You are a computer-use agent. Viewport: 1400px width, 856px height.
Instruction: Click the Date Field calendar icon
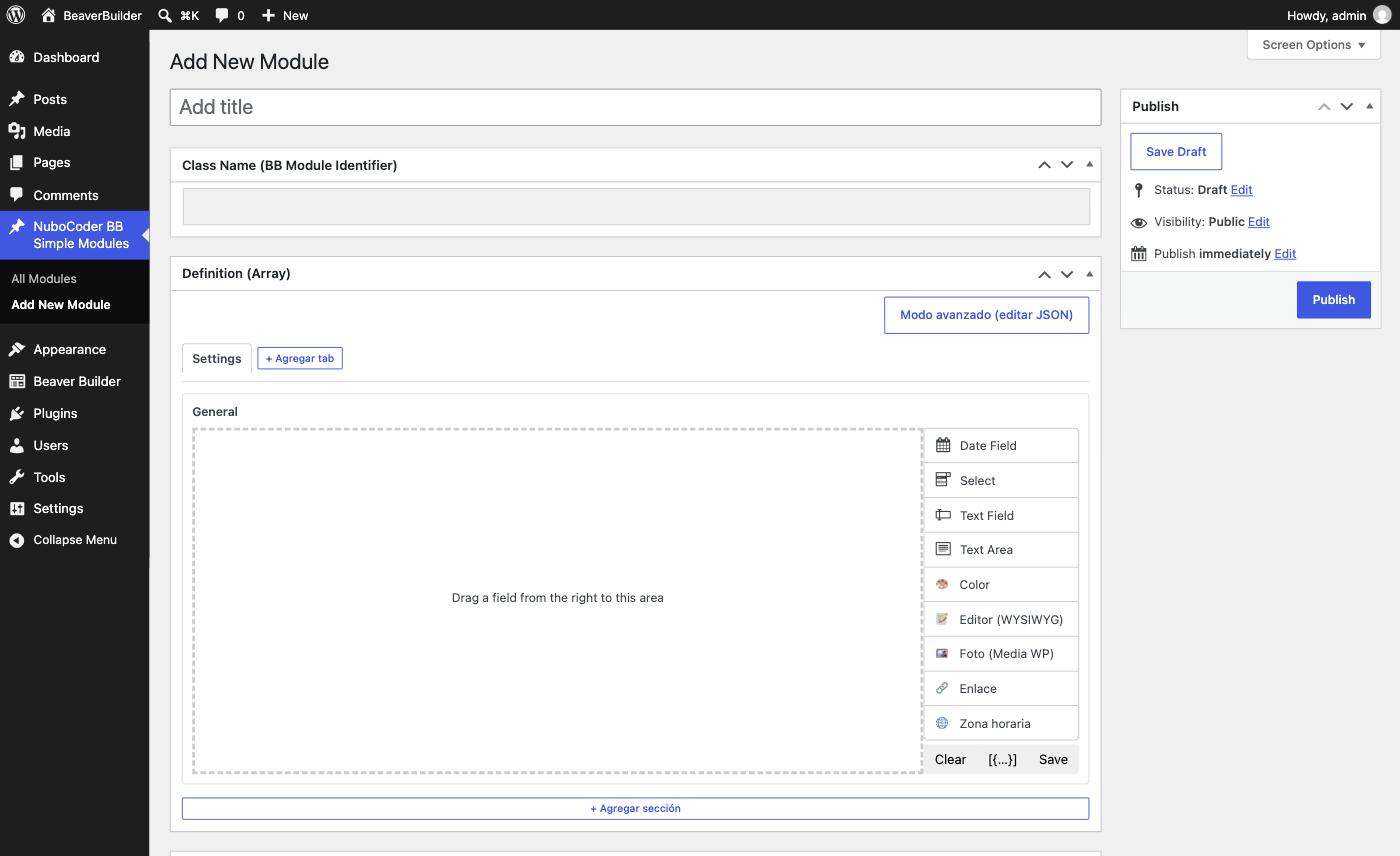pos(943,445)
